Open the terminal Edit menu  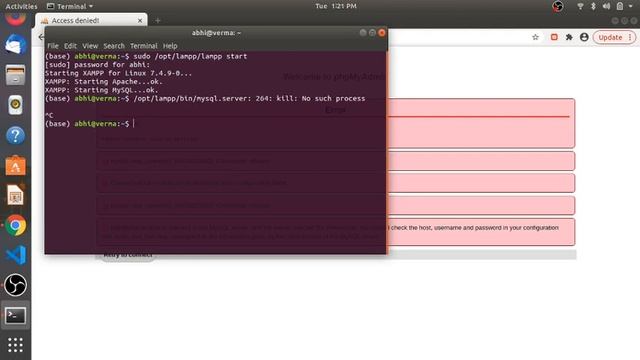(70, 46)
